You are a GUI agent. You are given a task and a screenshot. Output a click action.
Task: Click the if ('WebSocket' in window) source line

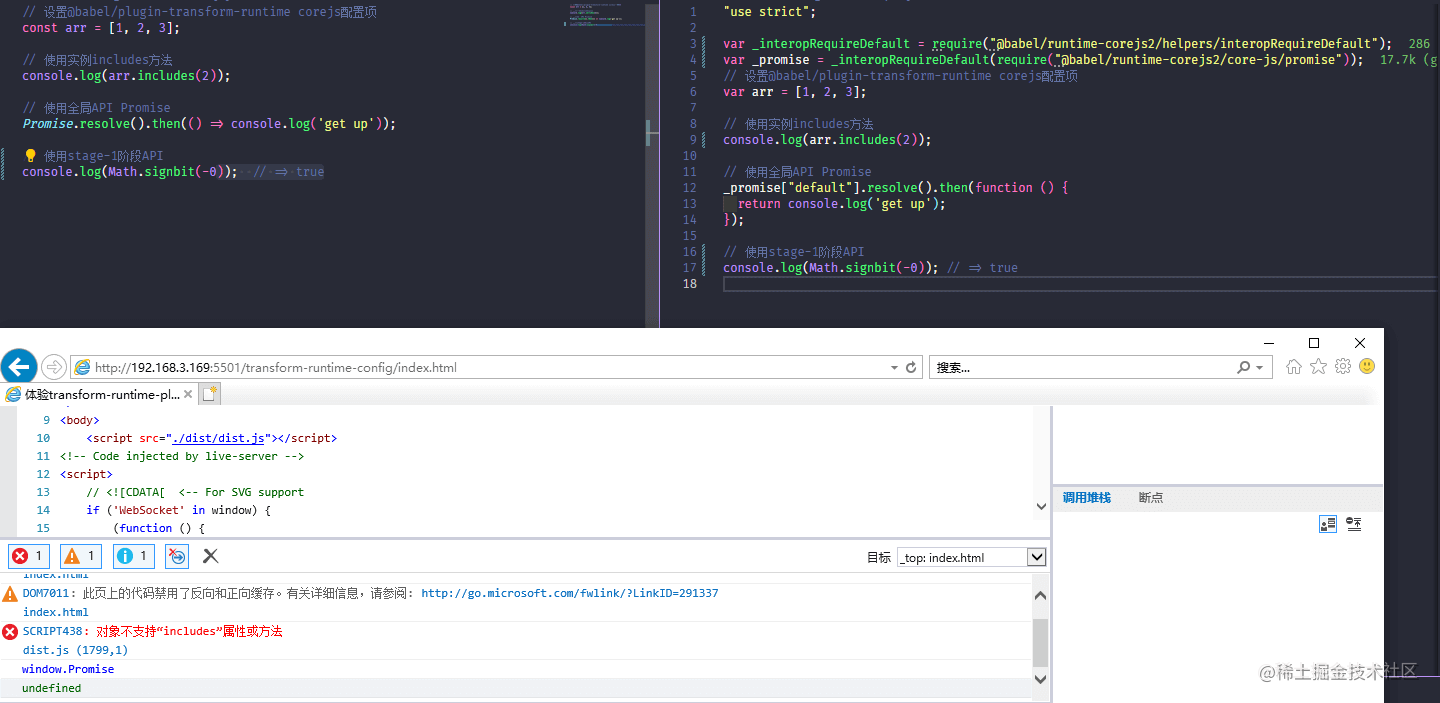(x=179, y=510)
